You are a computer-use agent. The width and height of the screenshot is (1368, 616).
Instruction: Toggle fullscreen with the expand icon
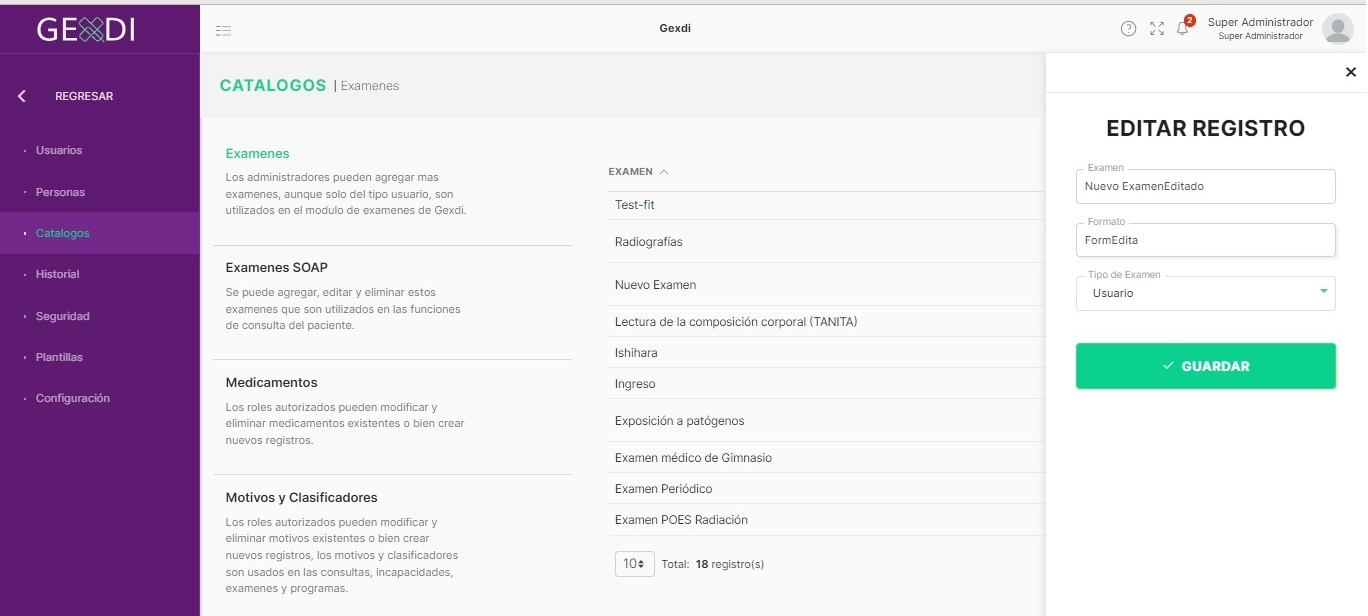pos(1157,29)
